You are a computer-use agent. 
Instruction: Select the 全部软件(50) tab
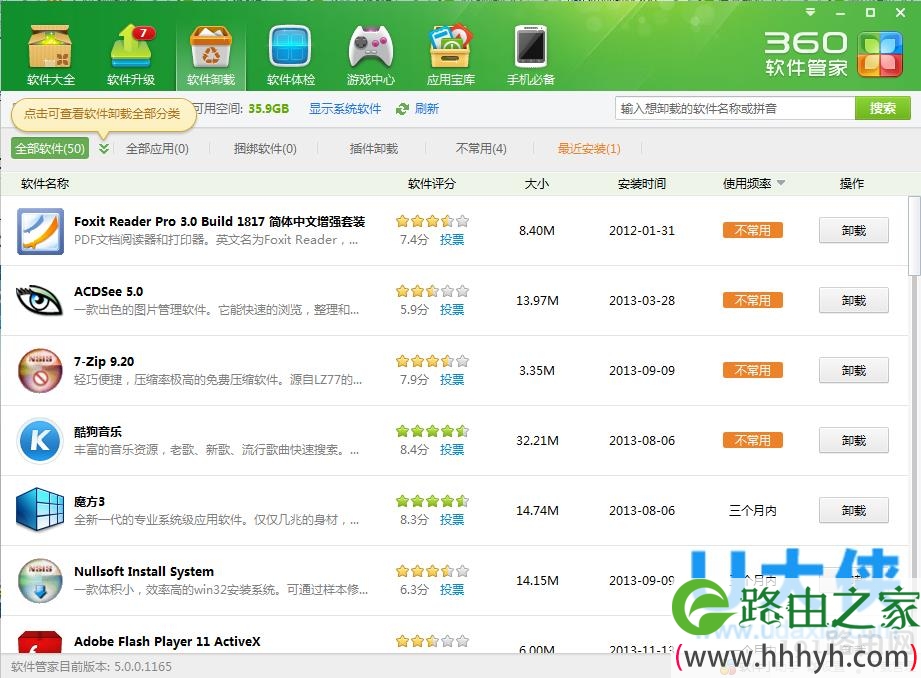[50, 149]
